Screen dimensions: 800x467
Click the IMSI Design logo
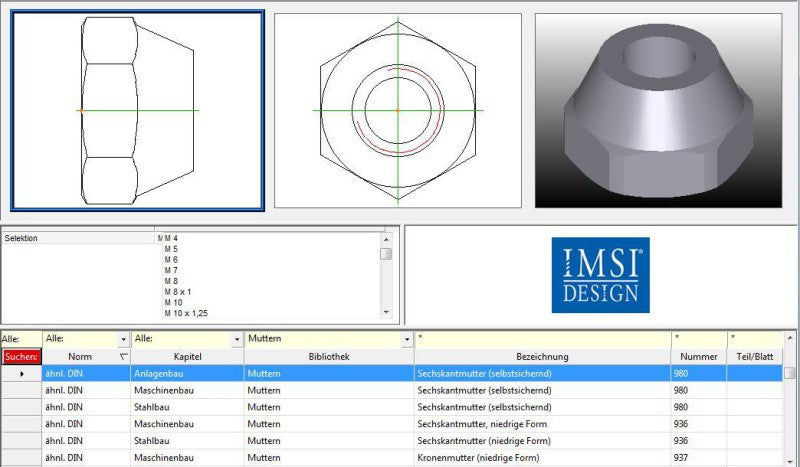tap(601, 275)
